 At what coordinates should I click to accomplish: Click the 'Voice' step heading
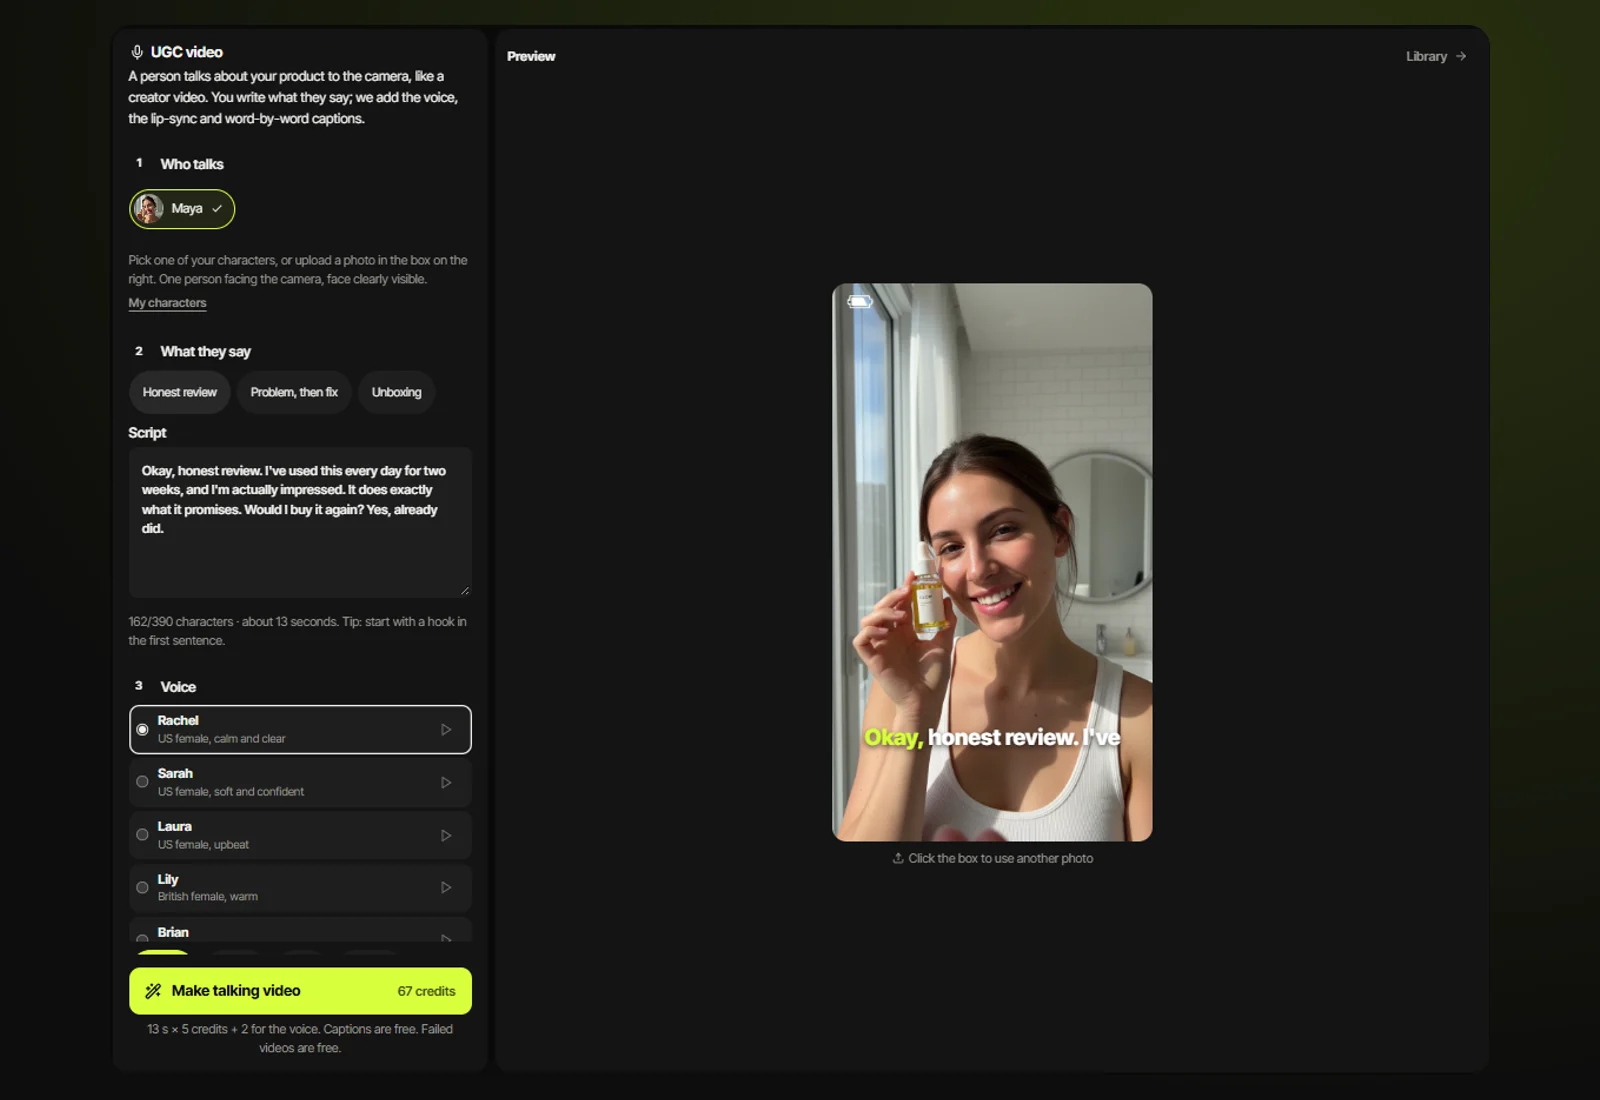[178, 687]
